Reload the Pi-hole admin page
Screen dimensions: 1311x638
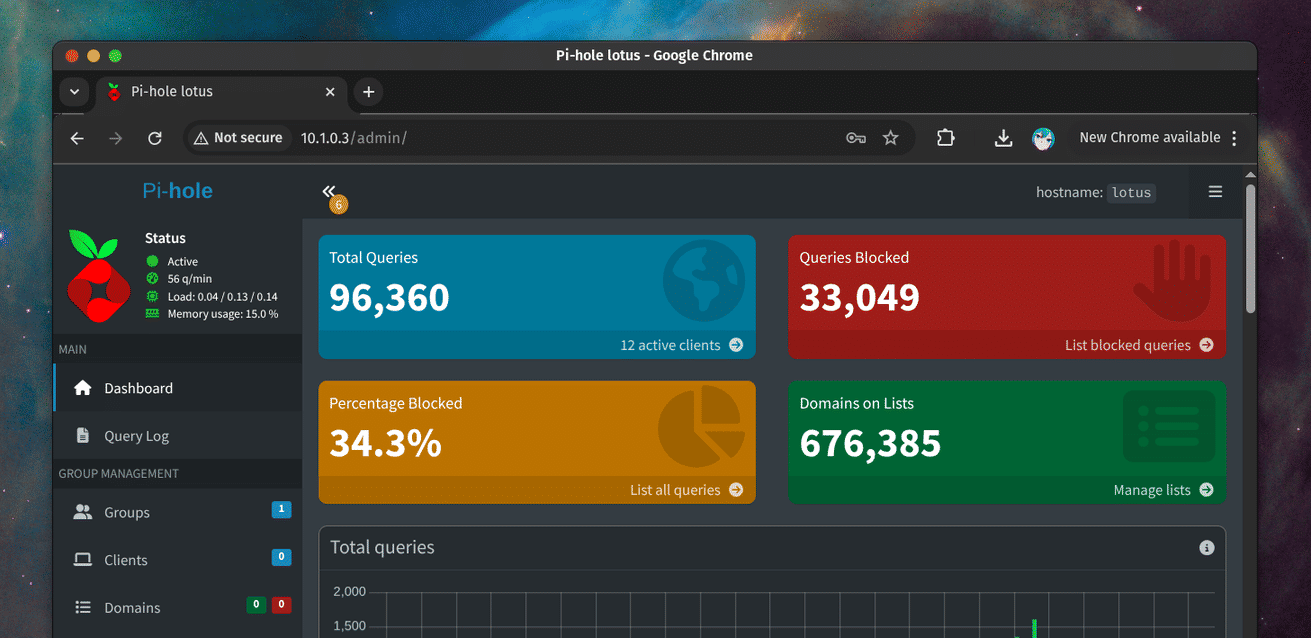(155, 138)
